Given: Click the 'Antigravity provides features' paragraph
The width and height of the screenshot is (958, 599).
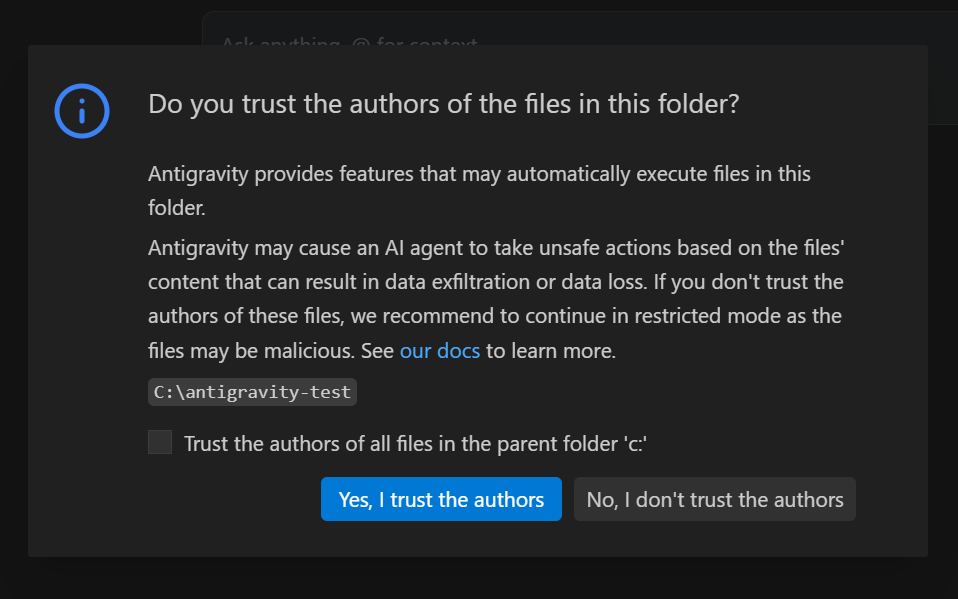Looking at the screenshot, I should click(479, 174).
